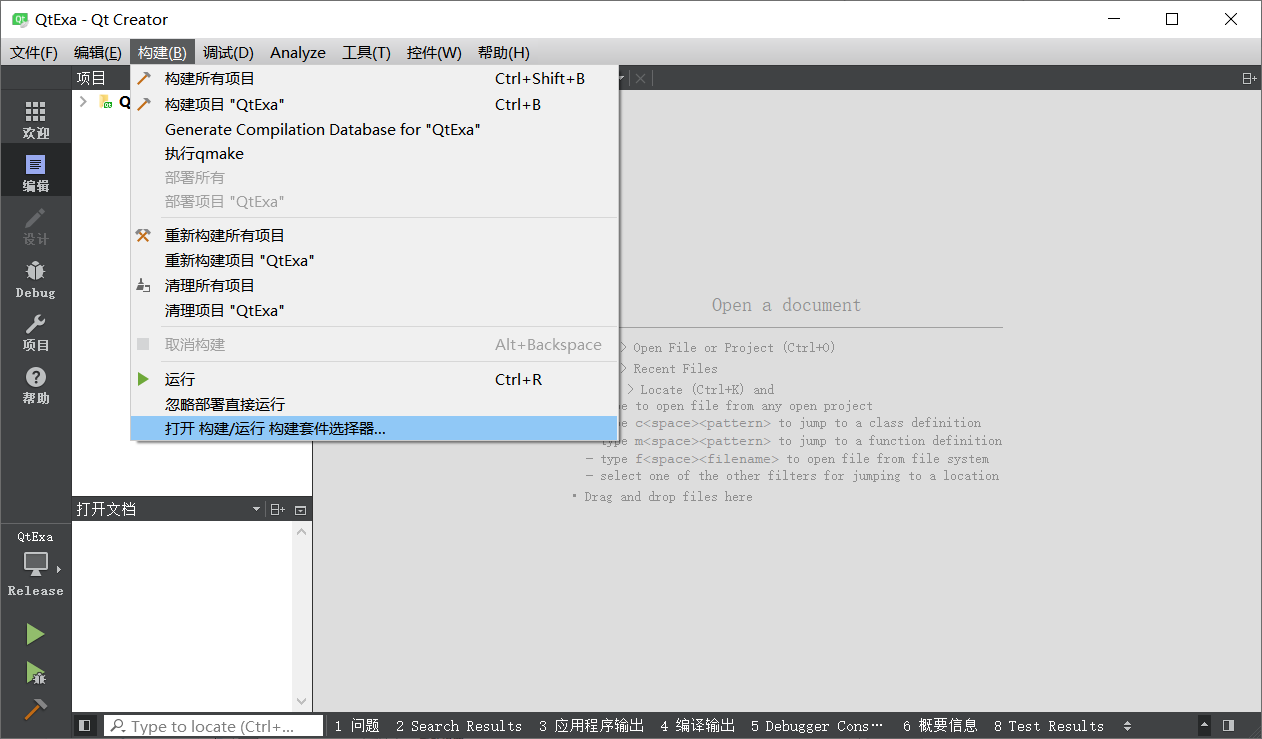Viewport: 1262px width, 739px height.
Task: Choose 构建项目 "QtExa" menu entry
Action: point(374,105)
